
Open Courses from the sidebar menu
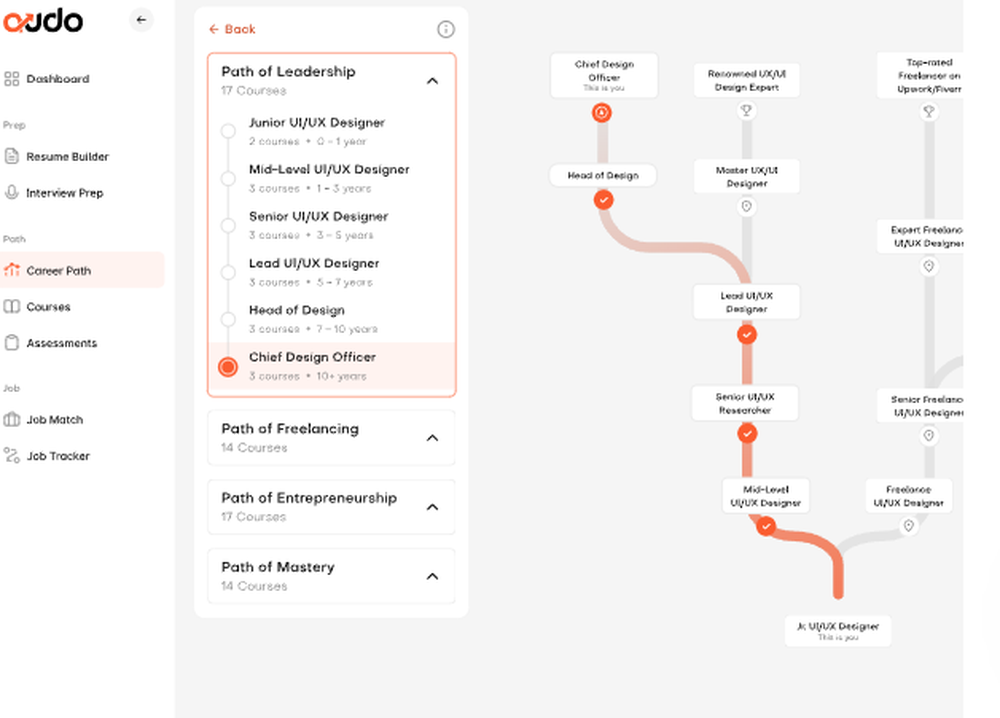point(48,307)
